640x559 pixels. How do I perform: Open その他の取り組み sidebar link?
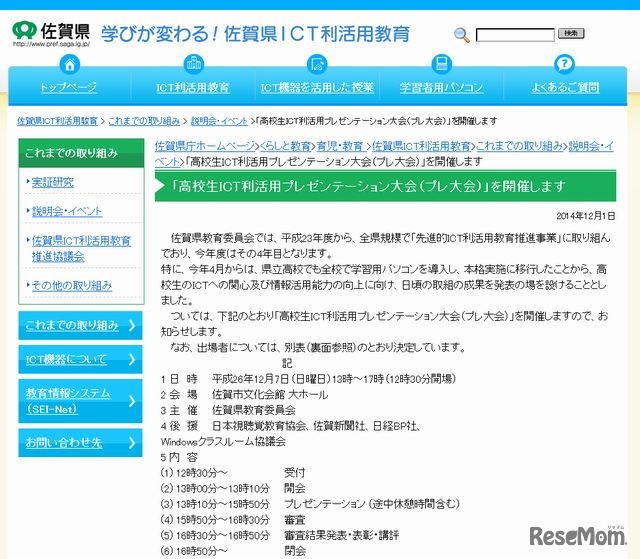[x=72, y=285]
